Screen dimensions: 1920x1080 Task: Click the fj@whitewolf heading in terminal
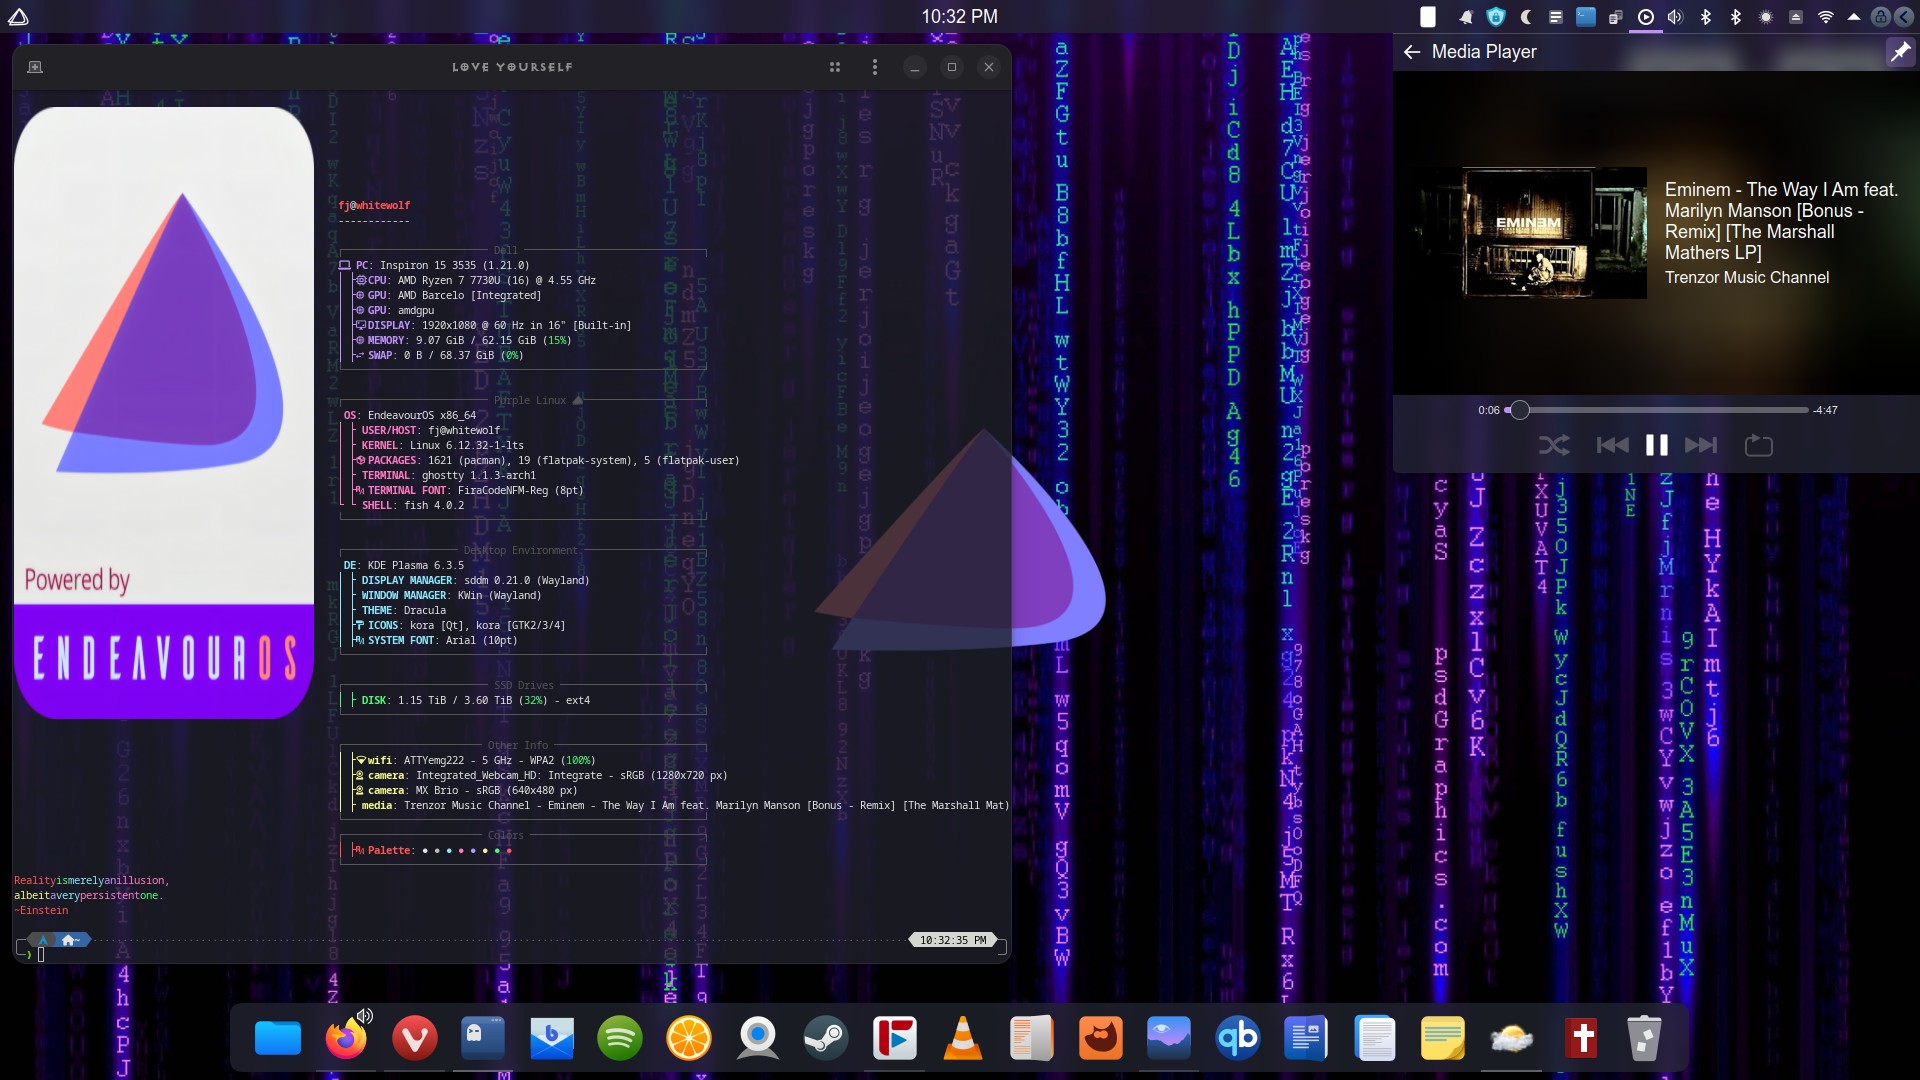click(374, 205)
